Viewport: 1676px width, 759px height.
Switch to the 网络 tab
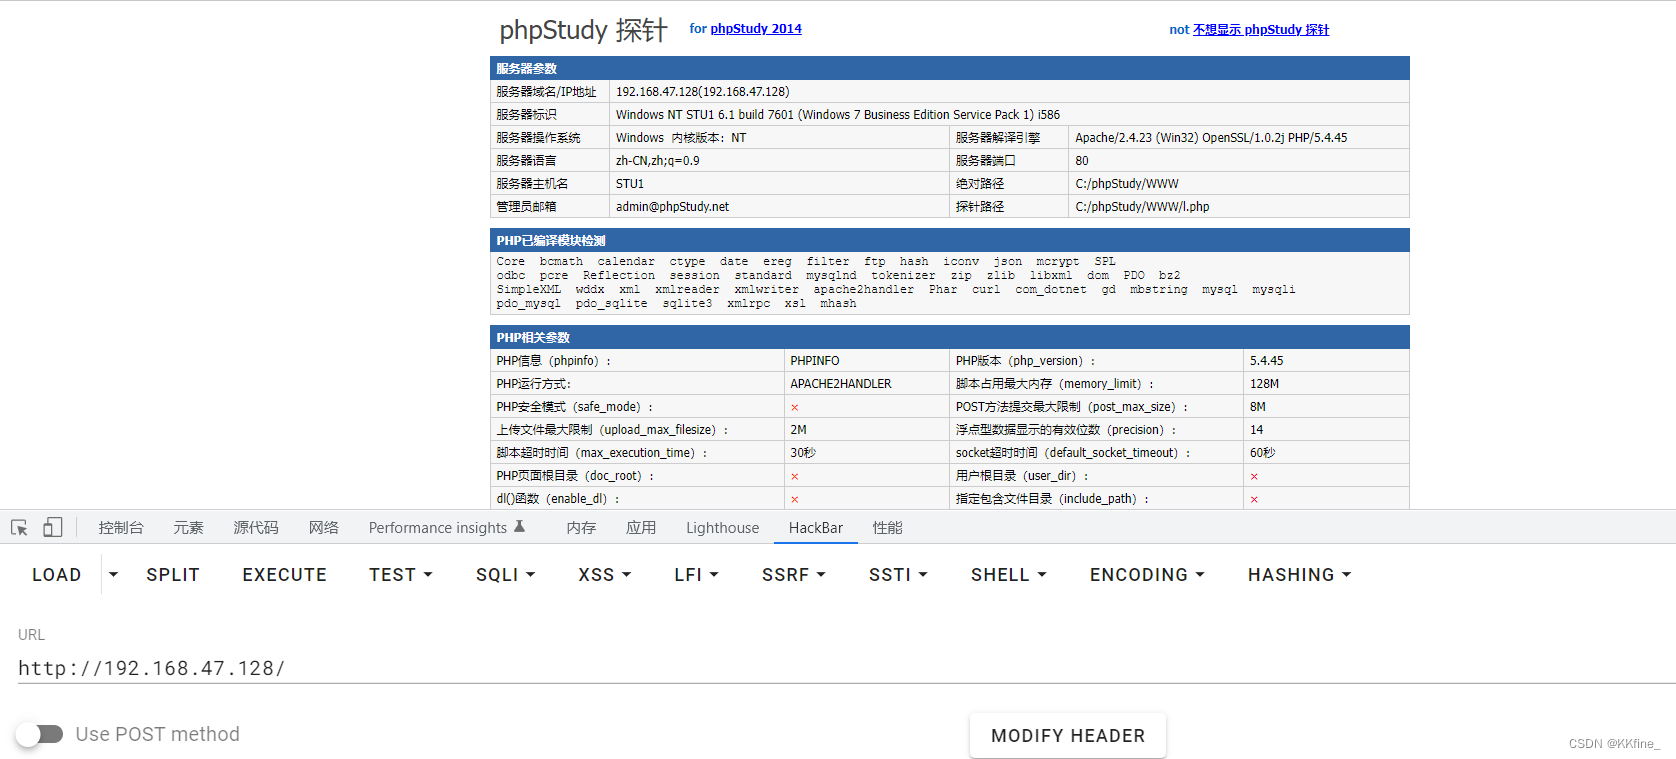tap(324, 527)
